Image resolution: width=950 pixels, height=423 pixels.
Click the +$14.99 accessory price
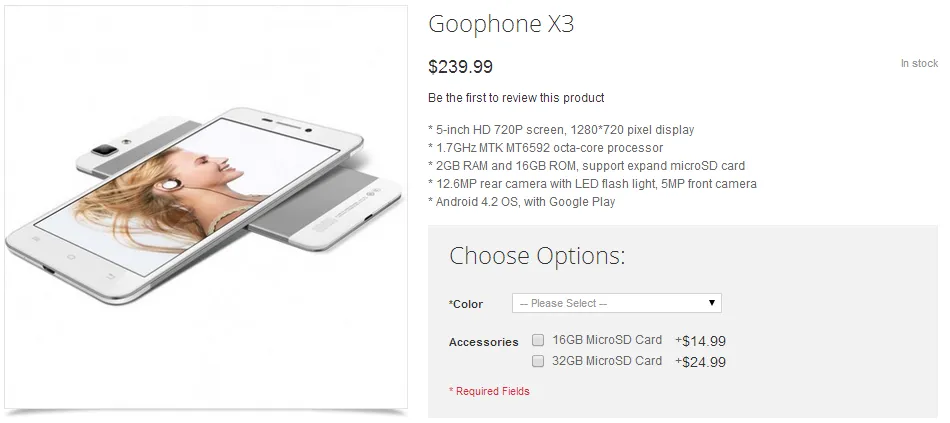point(700,341)
